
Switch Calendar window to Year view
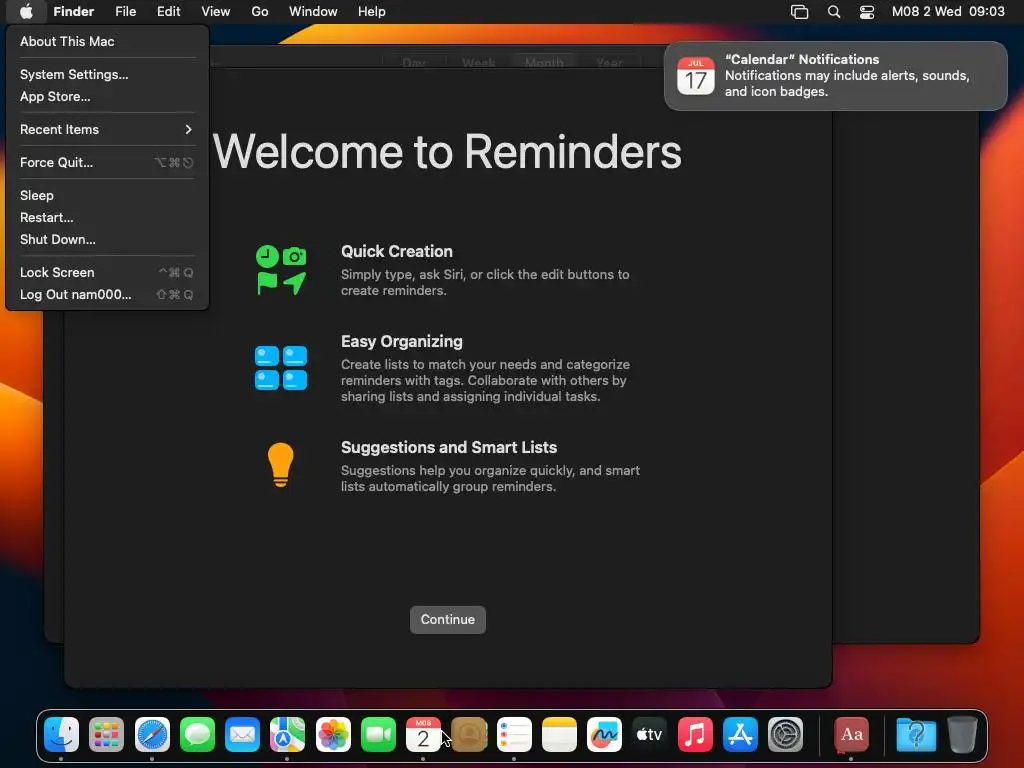(609, 62)
